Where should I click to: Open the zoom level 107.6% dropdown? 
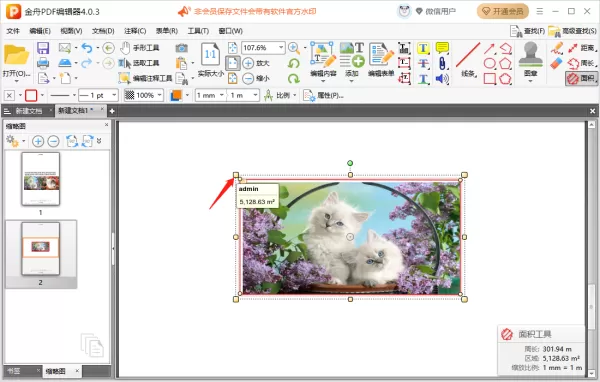click(x=281, y=48)
